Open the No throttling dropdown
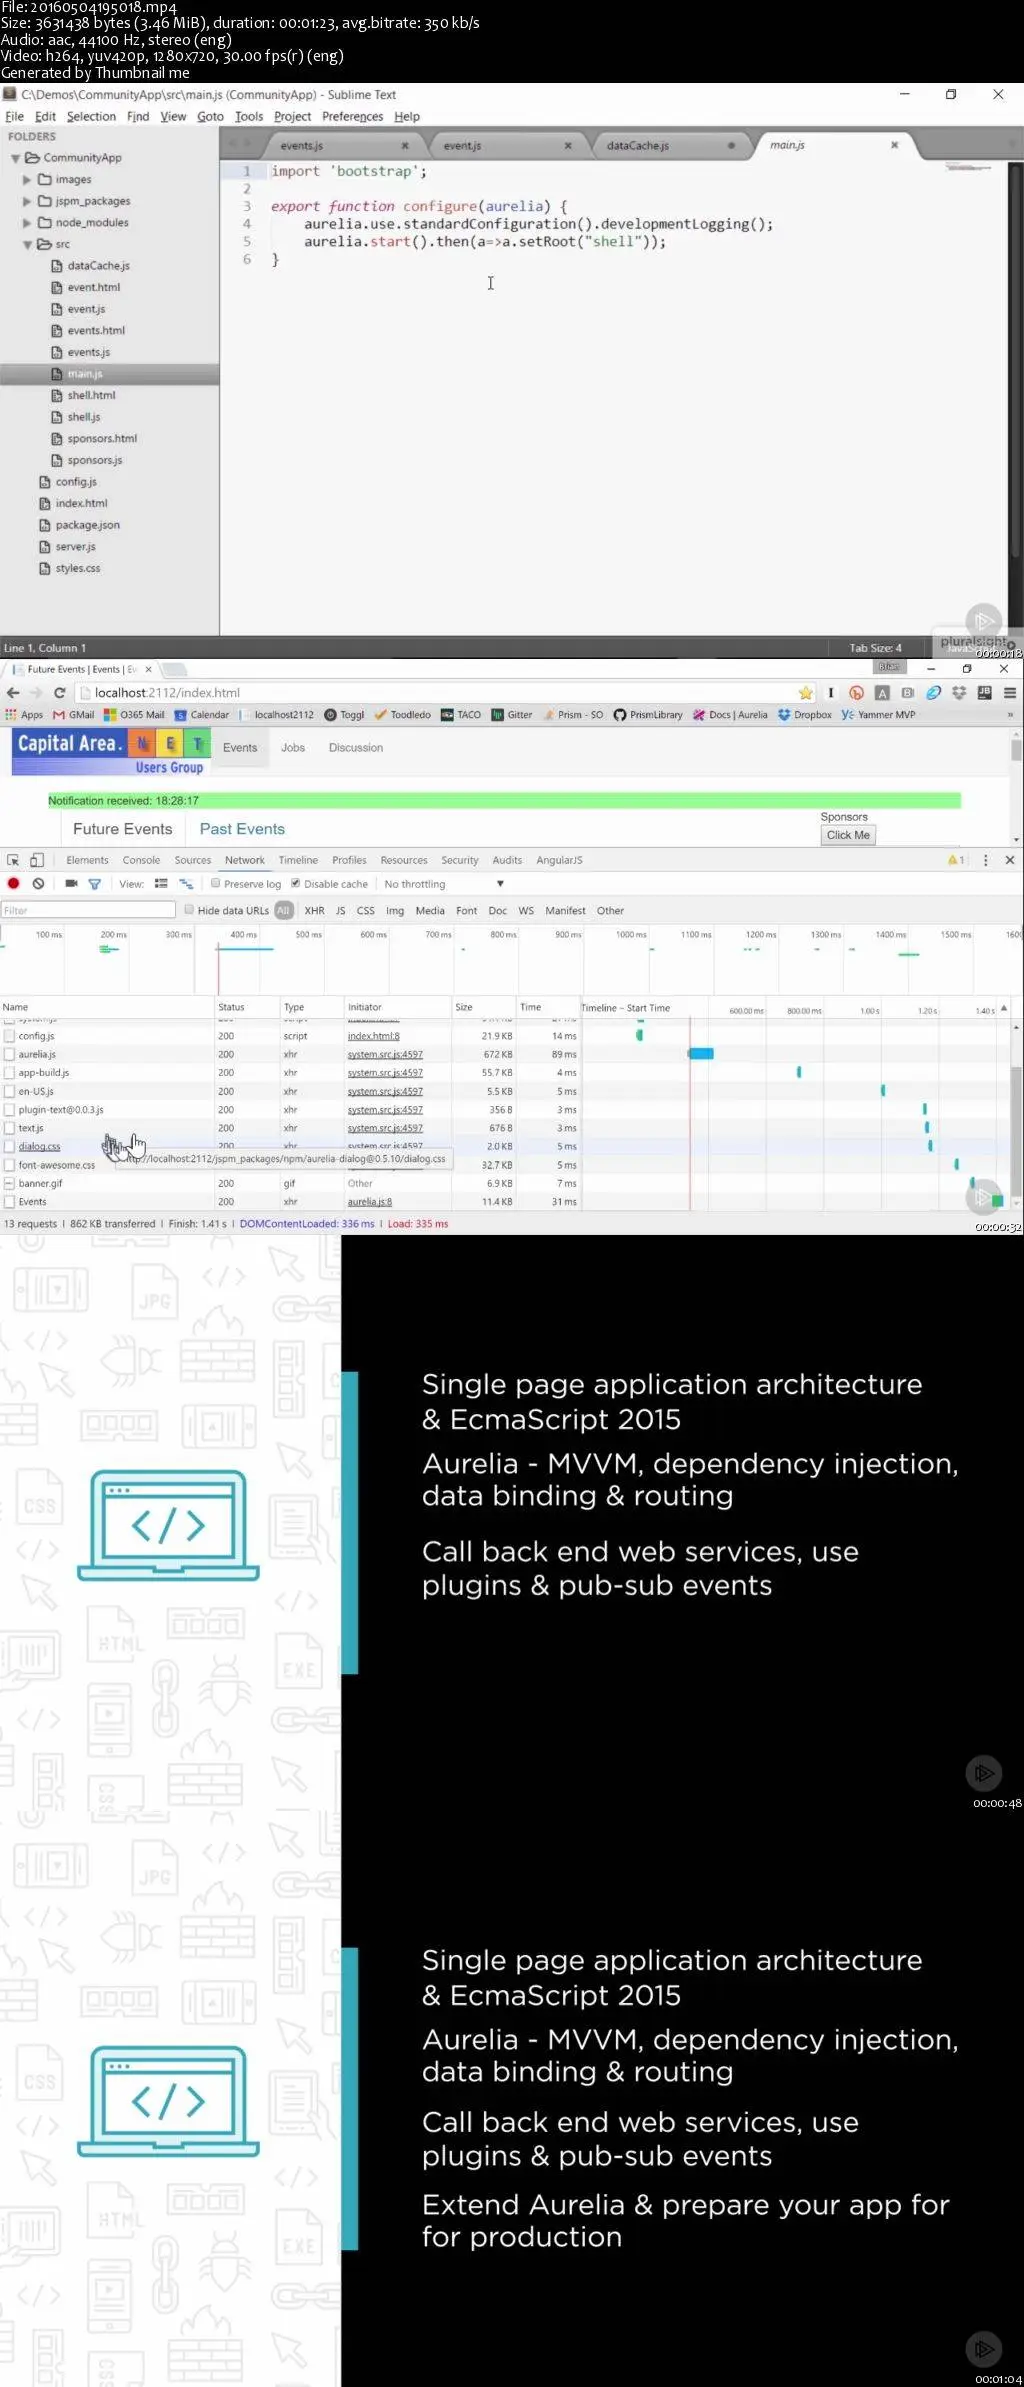 444,884
